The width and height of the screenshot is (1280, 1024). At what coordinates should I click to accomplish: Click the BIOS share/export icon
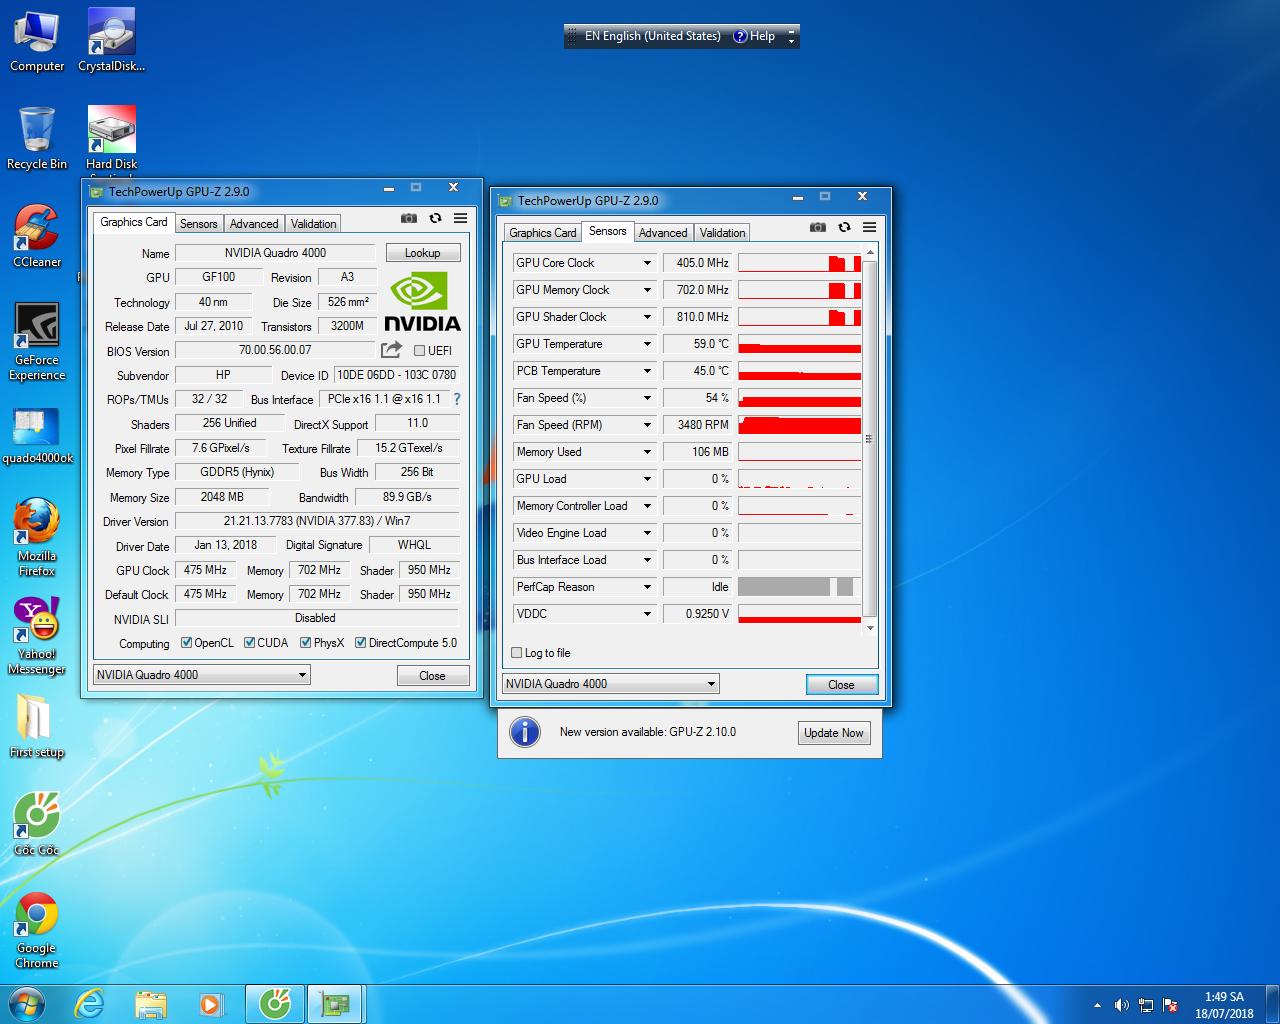point(391,349)
